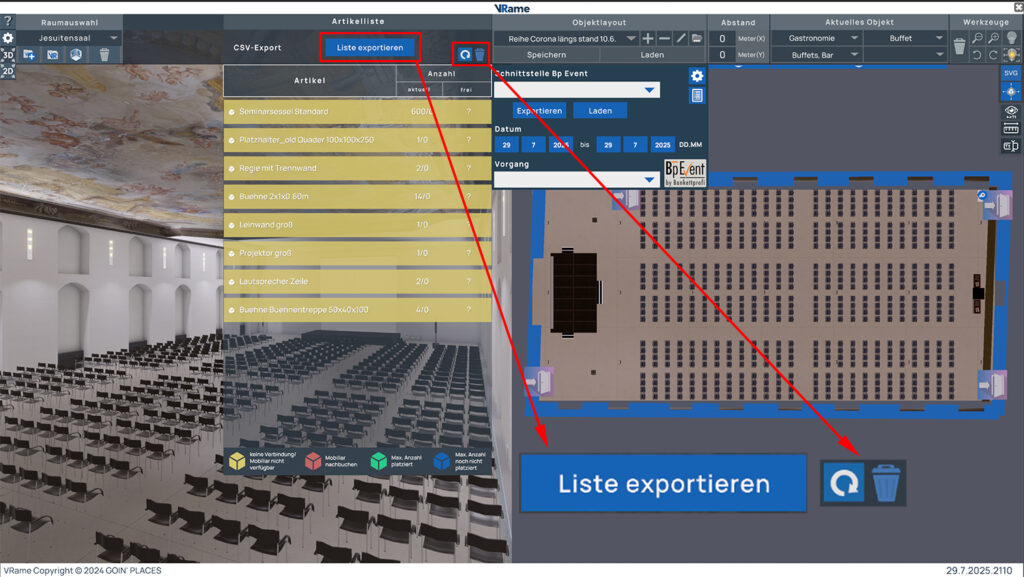Click the green cube Max. Anzahl platziert swatch
The height and width of the screenshot is (577, 1024).
[379, 461]
